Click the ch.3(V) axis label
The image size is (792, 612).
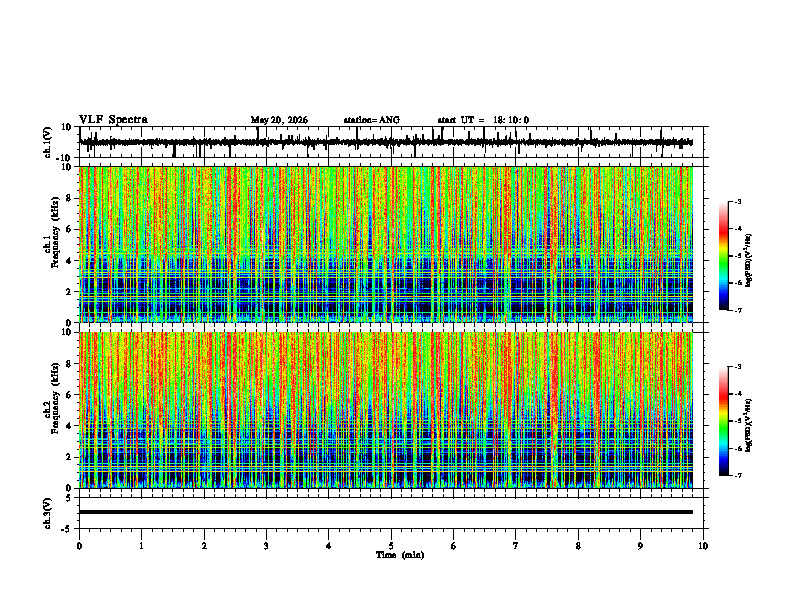(48, 514)
